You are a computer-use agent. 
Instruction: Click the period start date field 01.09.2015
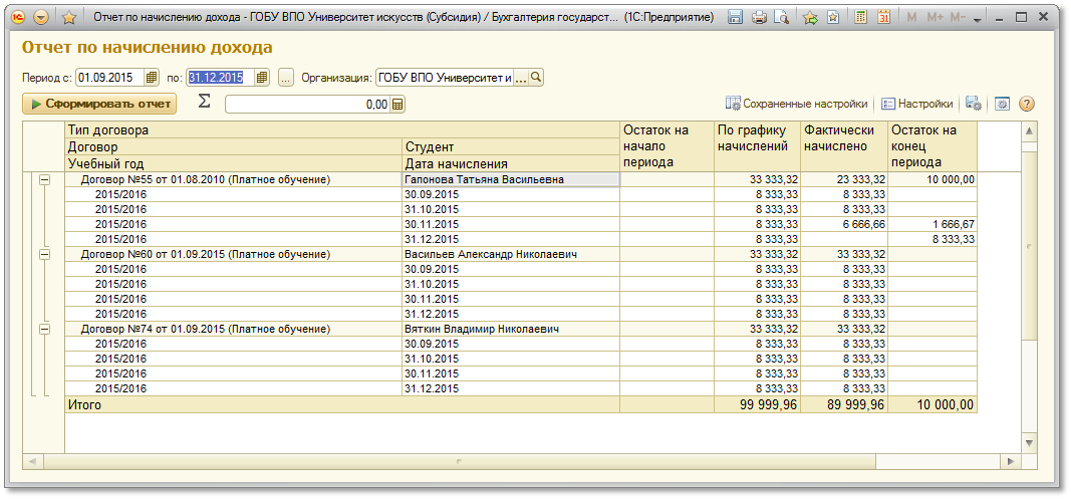click(110, 77)
